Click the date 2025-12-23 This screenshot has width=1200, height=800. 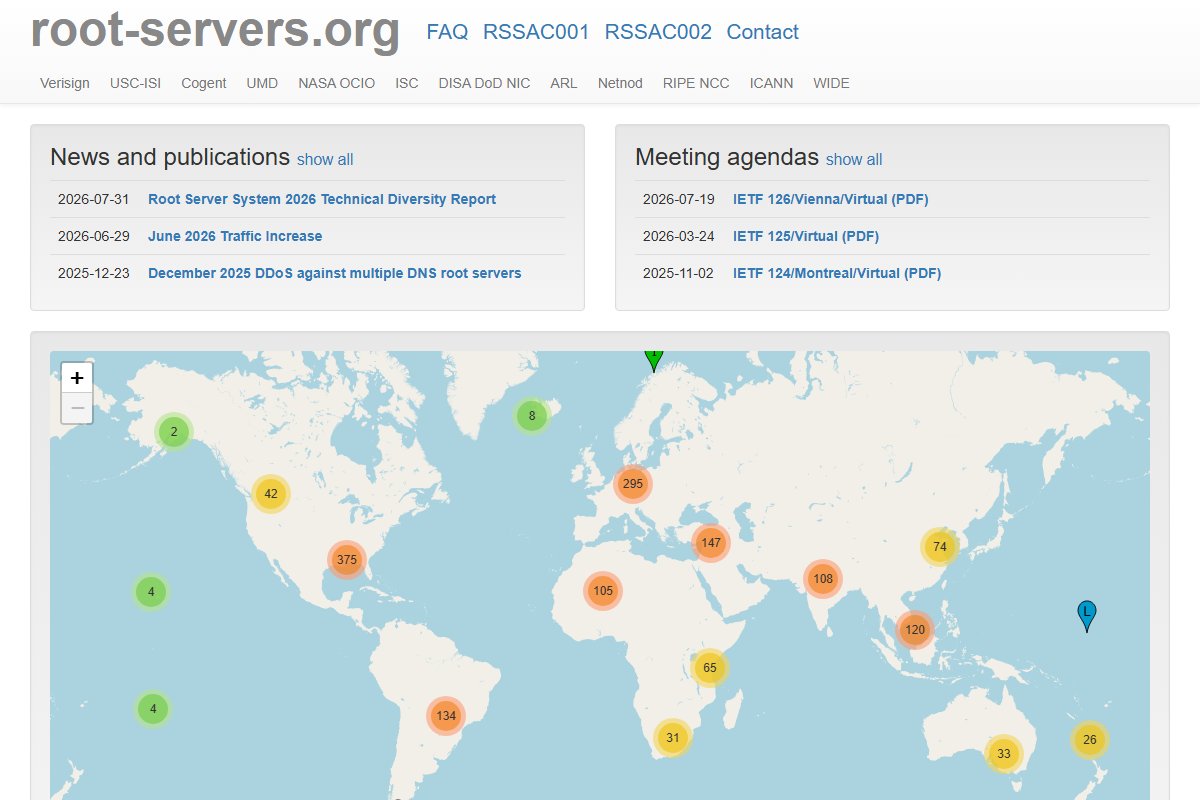pyautogui.click(x=94, y=273)
